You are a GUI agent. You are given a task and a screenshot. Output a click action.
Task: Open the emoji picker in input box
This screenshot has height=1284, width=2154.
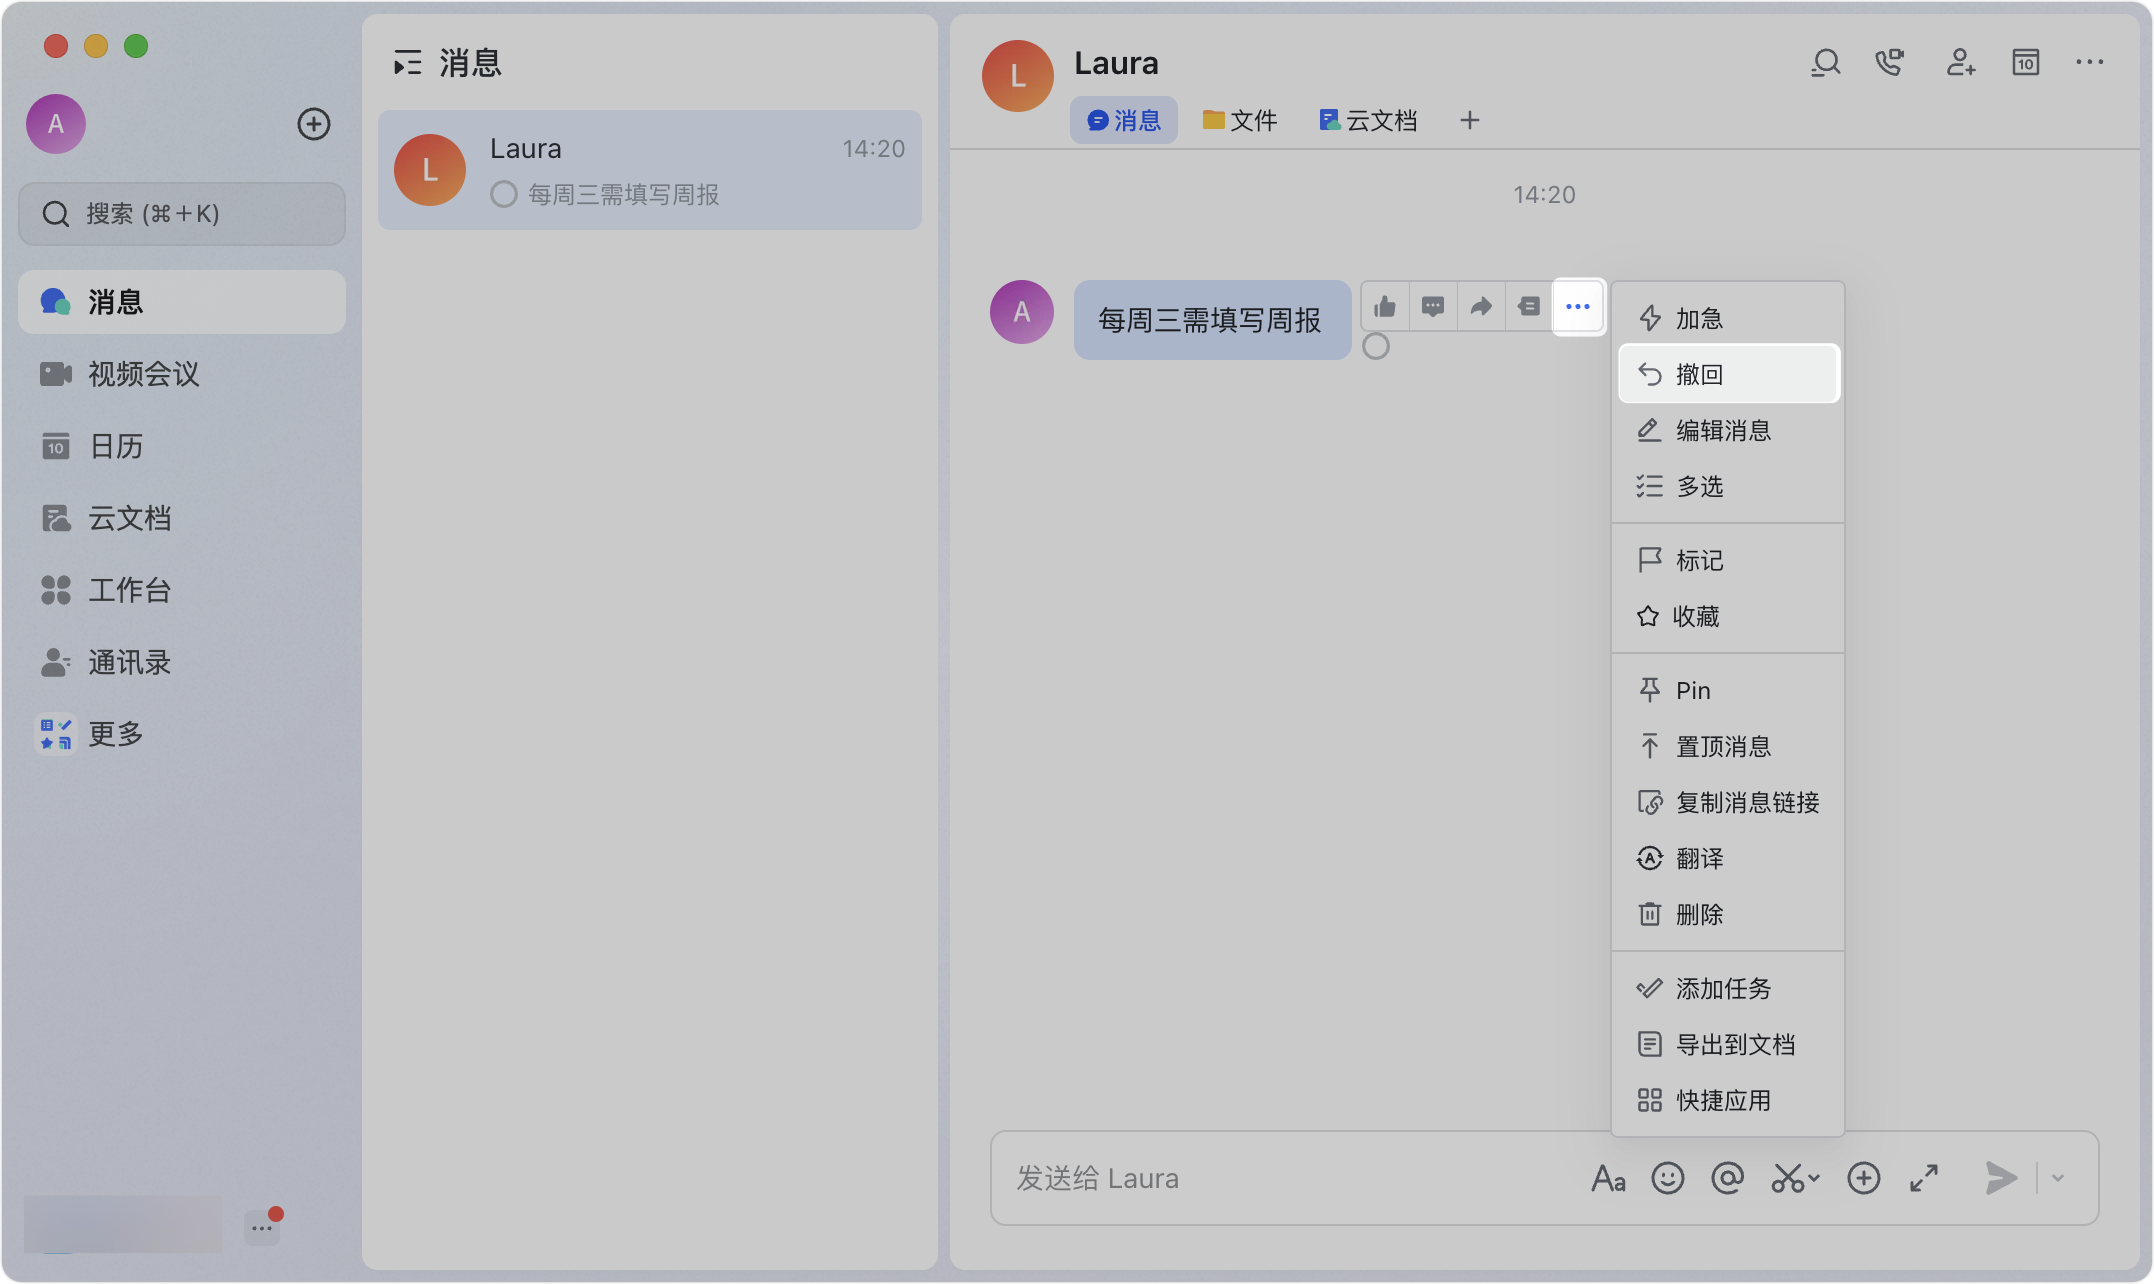pyautogui.click(x=1667, y=1178)
